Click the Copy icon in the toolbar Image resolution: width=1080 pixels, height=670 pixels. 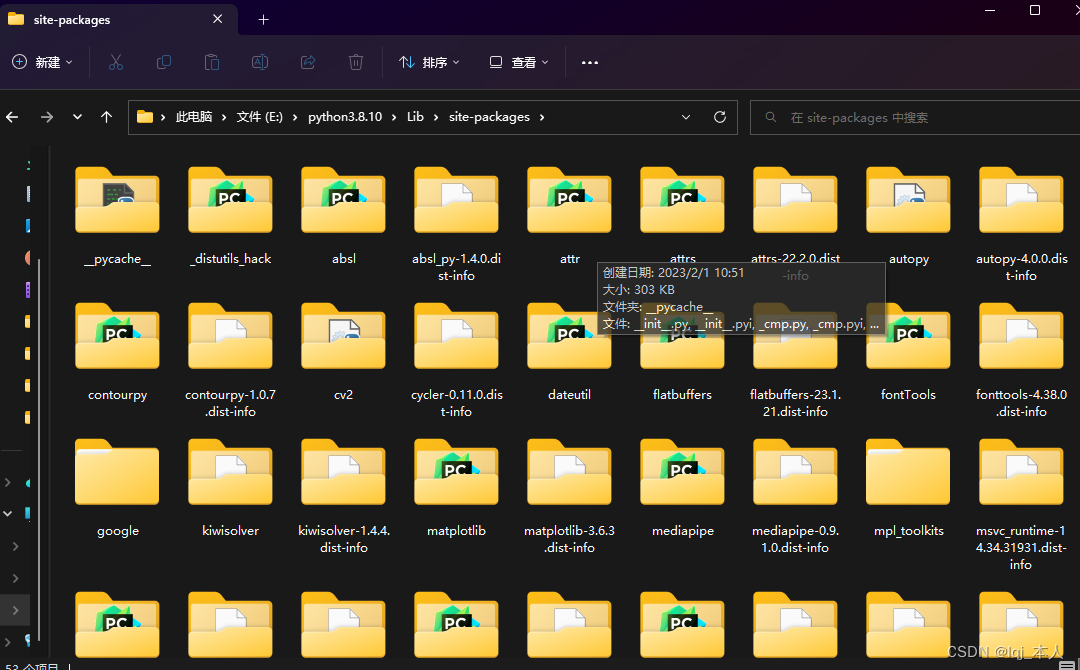point(163,62)
